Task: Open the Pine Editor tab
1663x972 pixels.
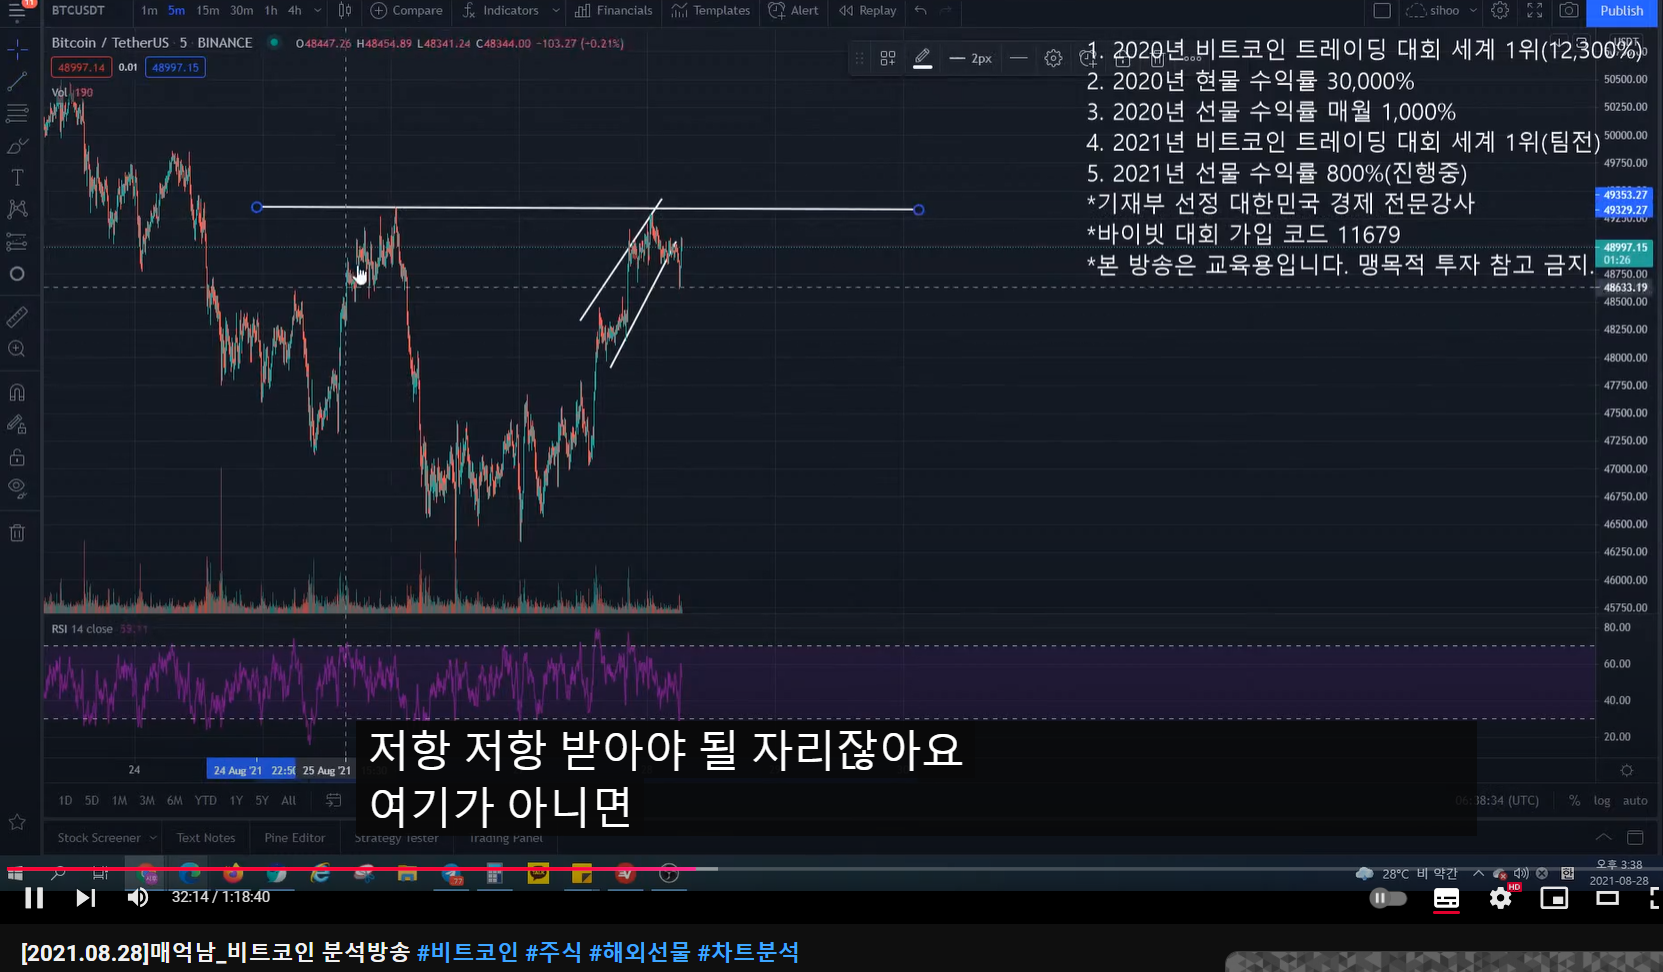Action: coord(295,838)
